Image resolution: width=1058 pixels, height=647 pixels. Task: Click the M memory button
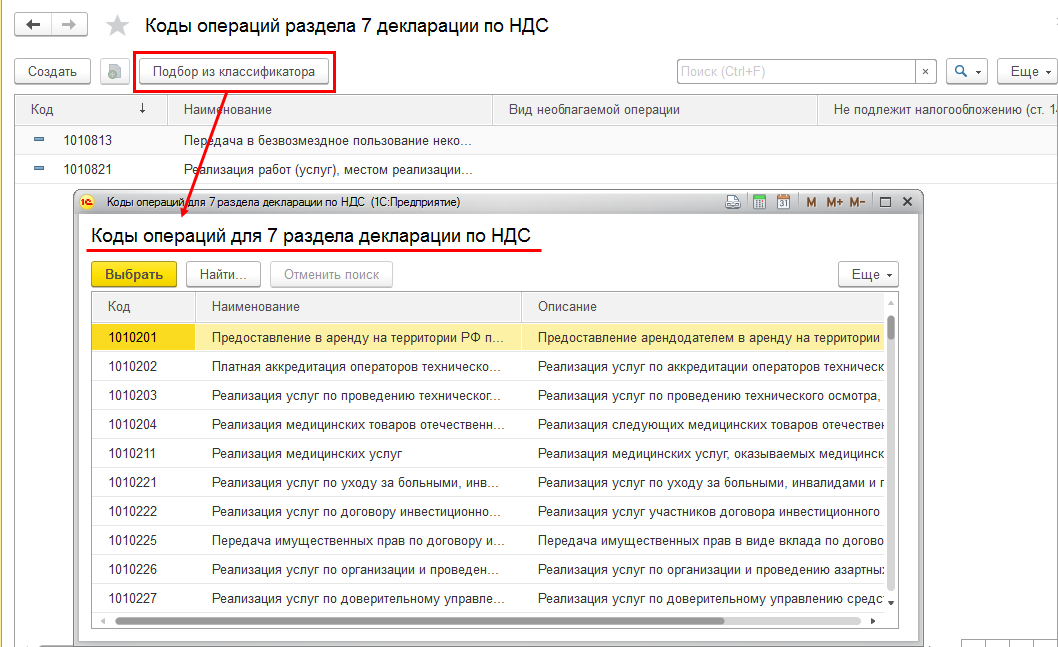pyautogui.click(x=811, y=202)
